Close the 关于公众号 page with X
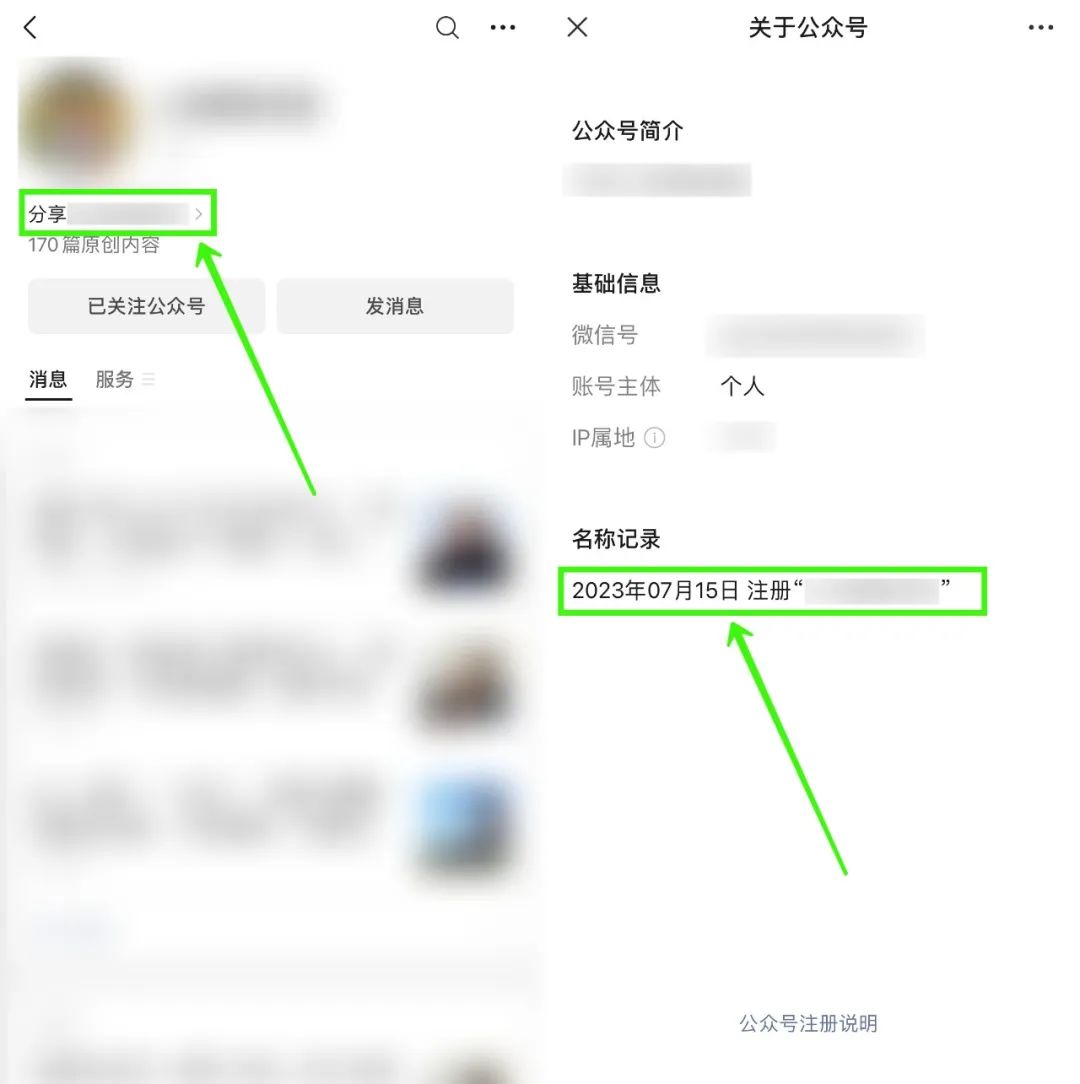 point(577,28)
